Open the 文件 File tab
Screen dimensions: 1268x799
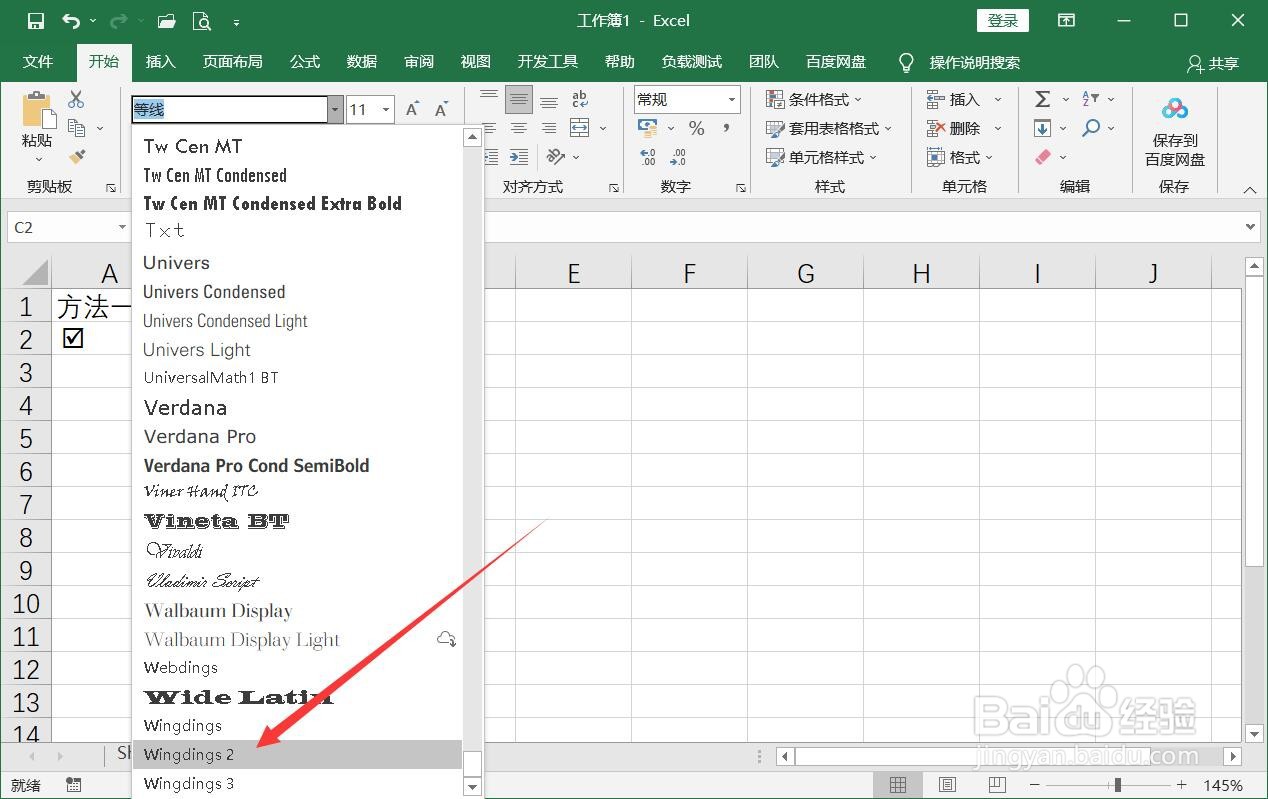click(38, 62)
